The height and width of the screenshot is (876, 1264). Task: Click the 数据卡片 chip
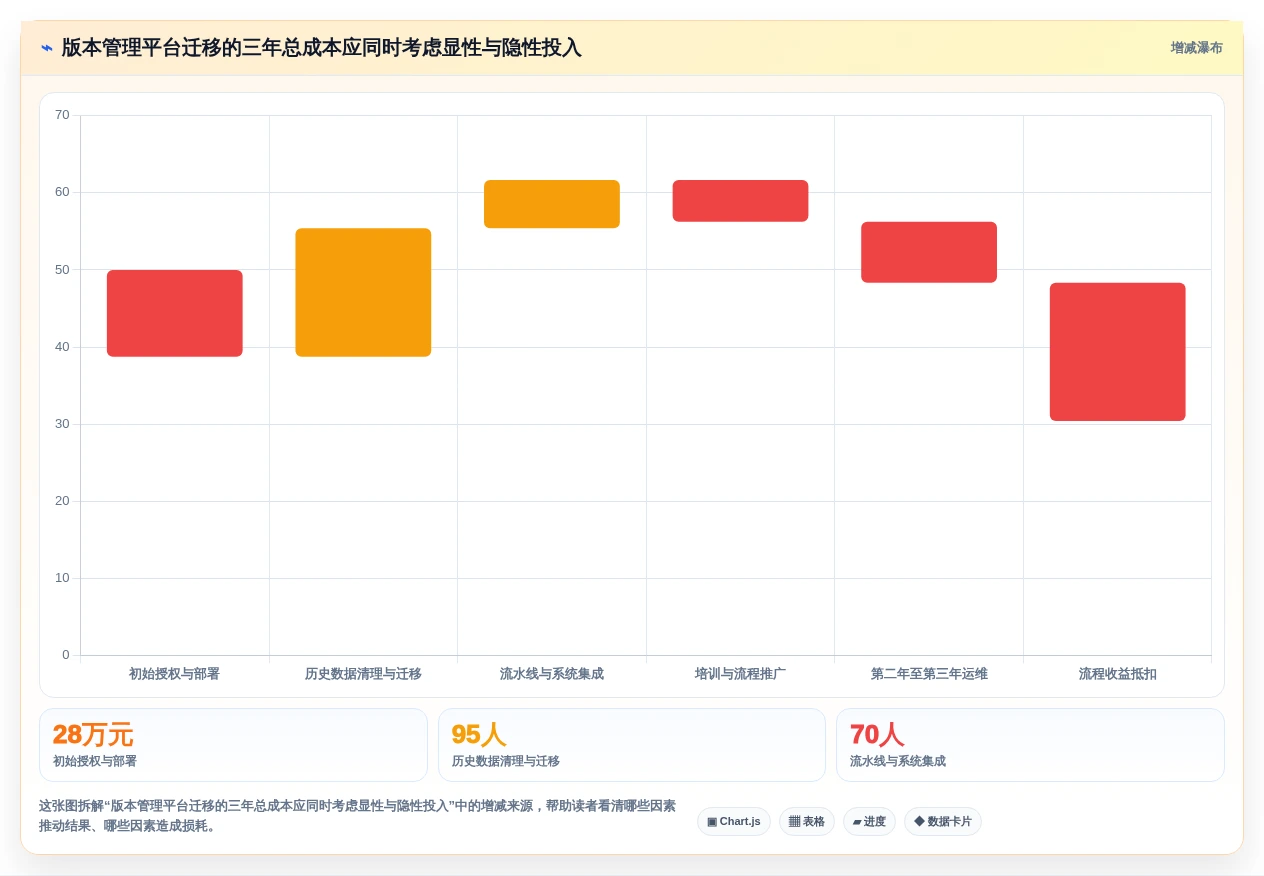[943, 822]
